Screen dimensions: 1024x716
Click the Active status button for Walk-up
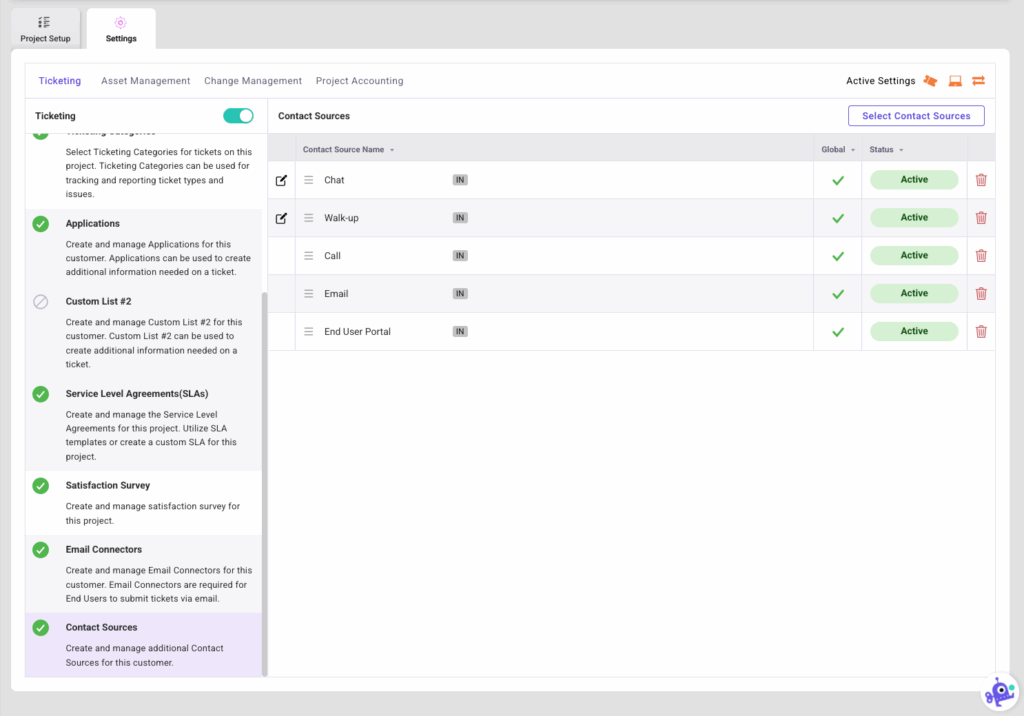pyautogui.click(x=913, y=217)
